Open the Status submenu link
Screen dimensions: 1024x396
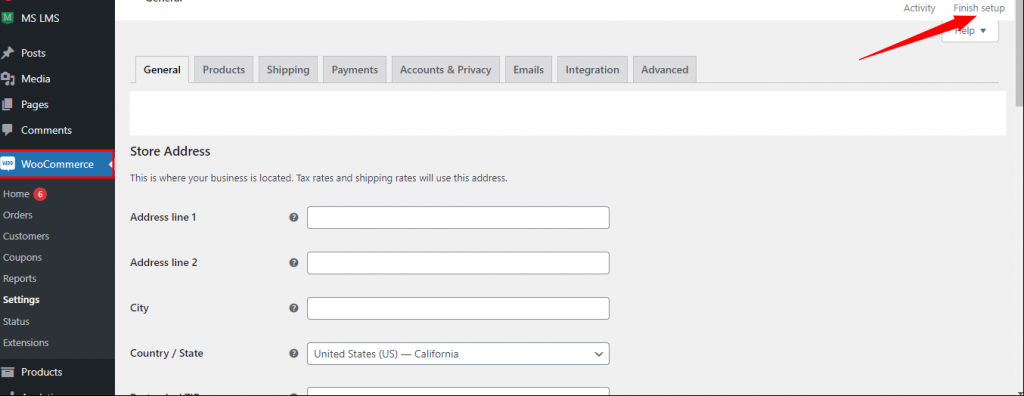coord(16,322)
